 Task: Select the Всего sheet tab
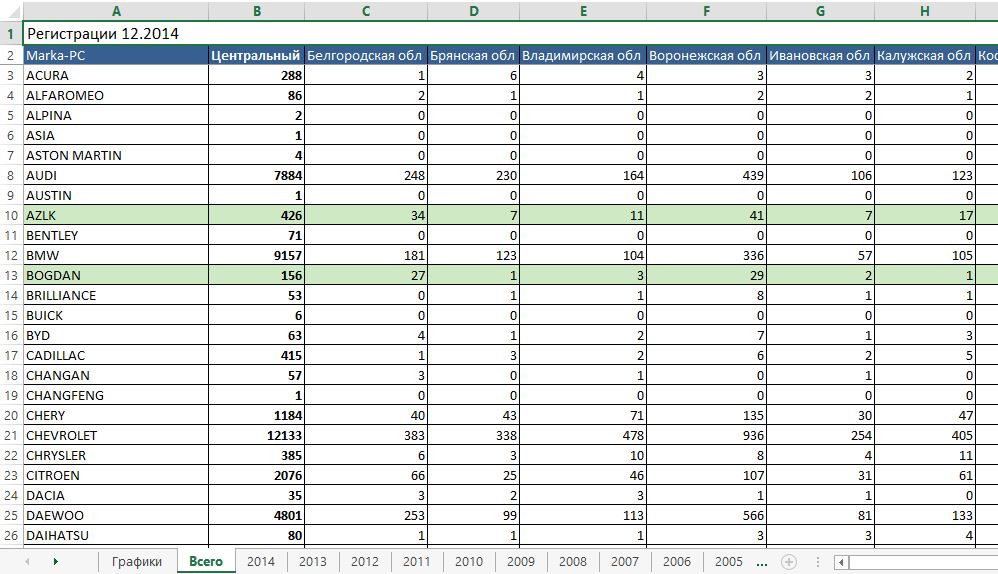coord(206,561)
